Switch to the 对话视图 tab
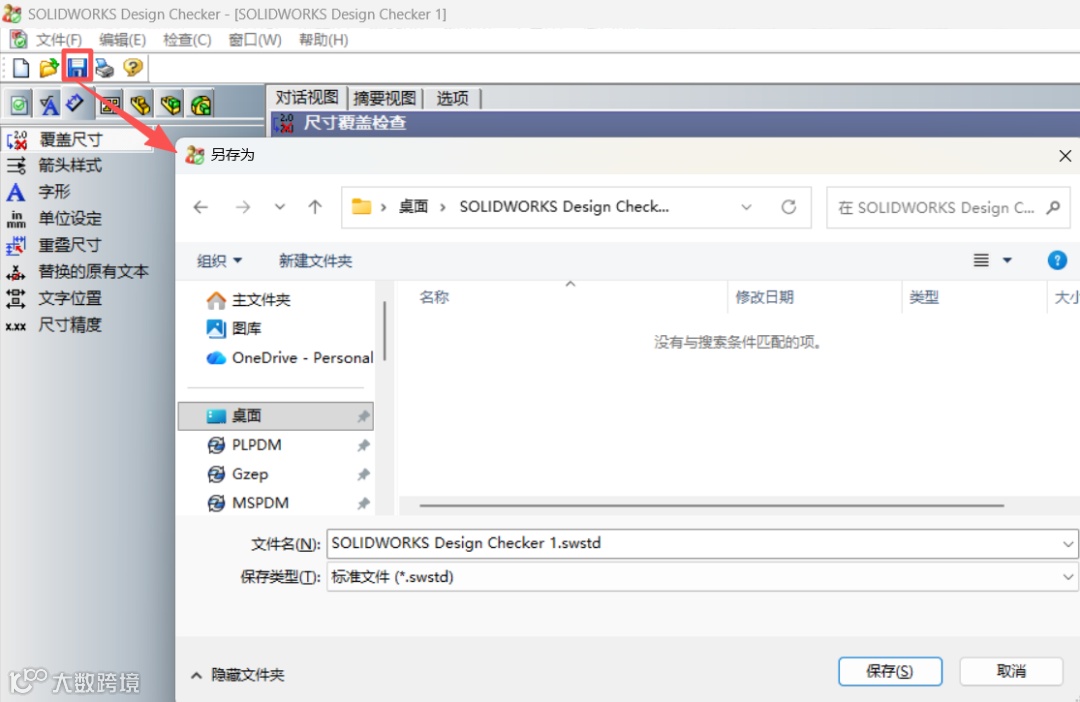This screenshot has height=702, width=1080. [307, 98]
